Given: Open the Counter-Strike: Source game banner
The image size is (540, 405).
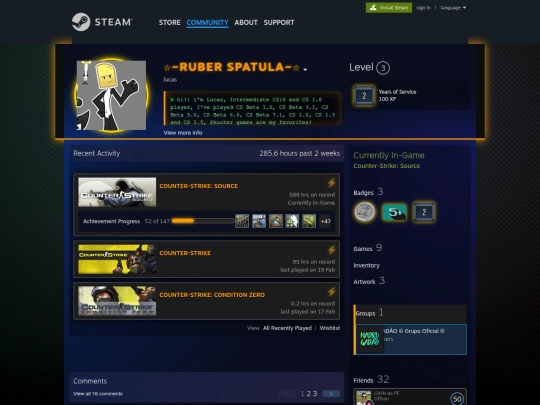Looking at the screenshot, I should tap(117, 192).
